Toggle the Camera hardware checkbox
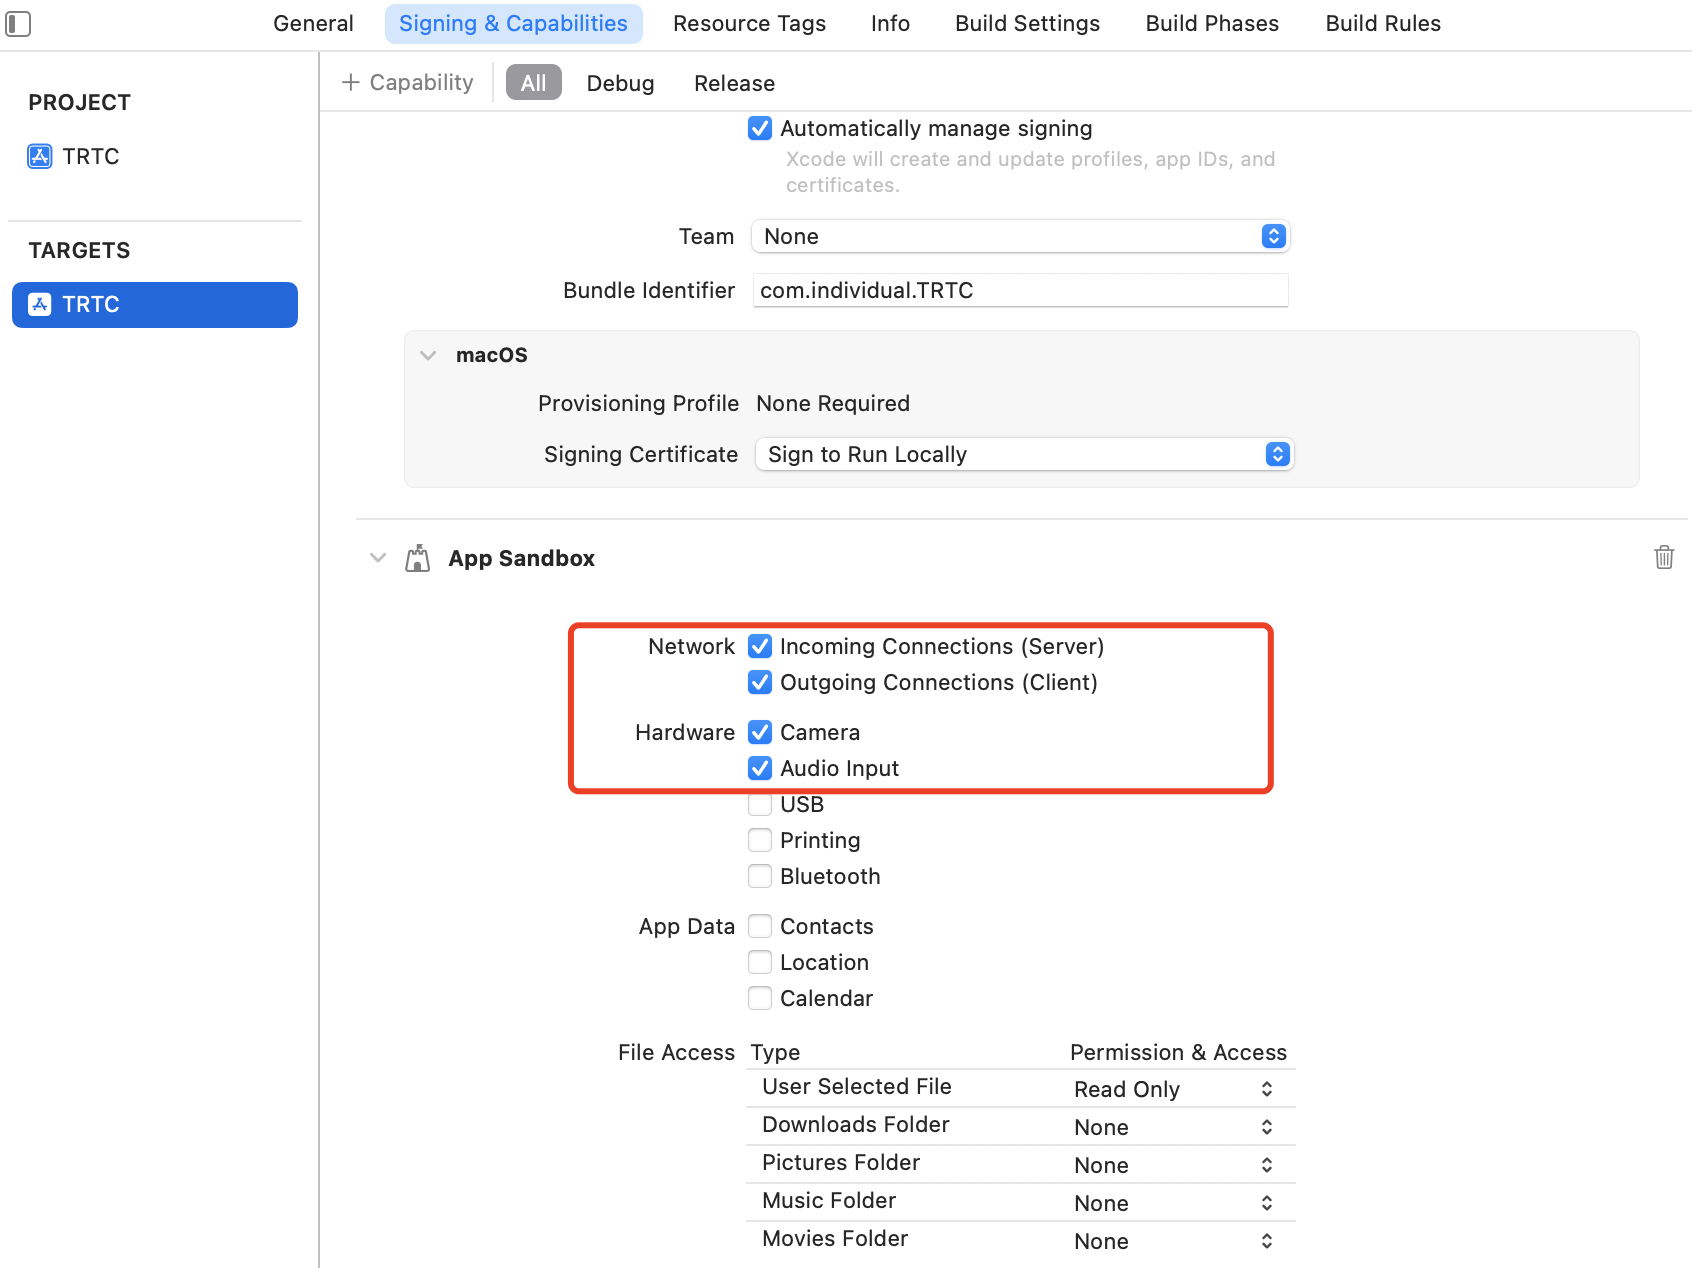 tap(760, 732)
